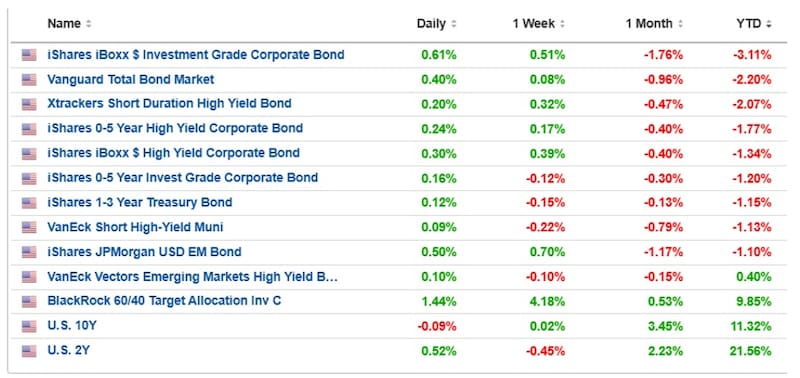The image size is (800, 378).
Task: Sort by Daily column arrows
Action: click(454, 24)
